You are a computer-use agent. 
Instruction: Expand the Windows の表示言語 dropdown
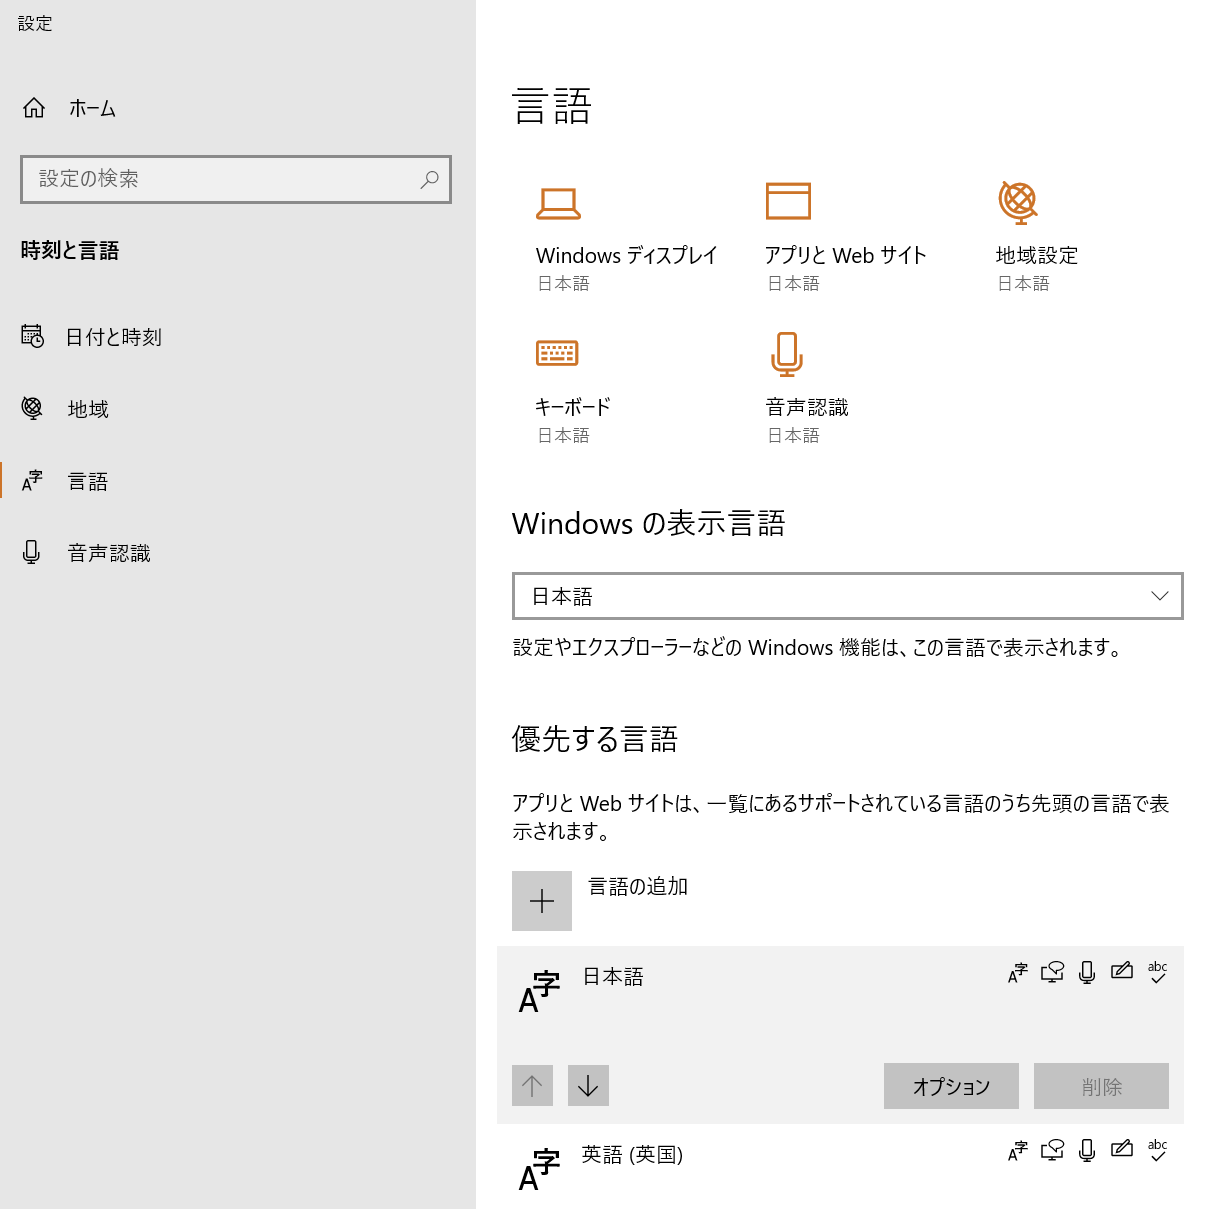pos(848,596)
